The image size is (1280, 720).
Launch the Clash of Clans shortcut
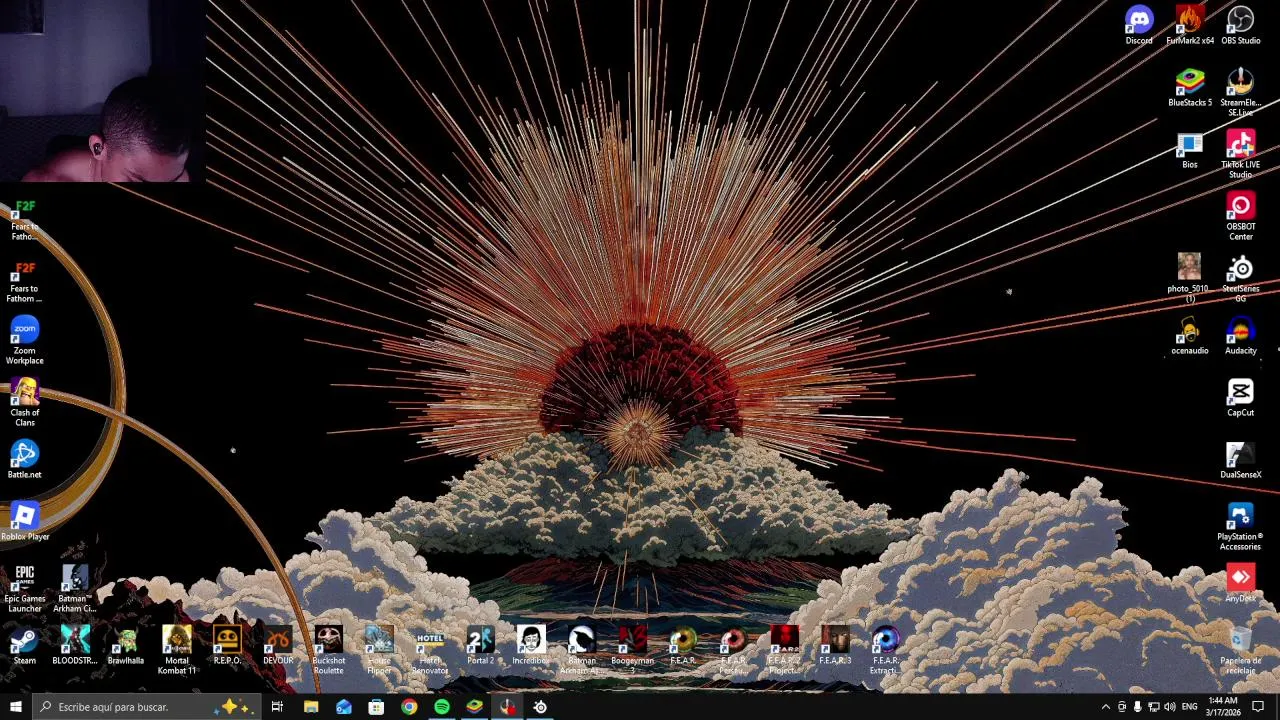[25, 403]
